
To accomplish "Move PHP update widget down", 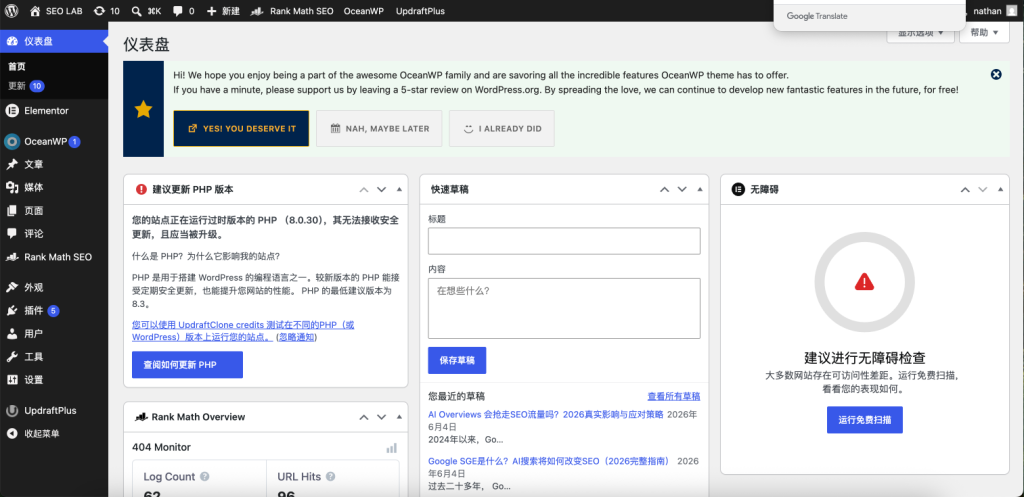I will click(x=381, y=189).
